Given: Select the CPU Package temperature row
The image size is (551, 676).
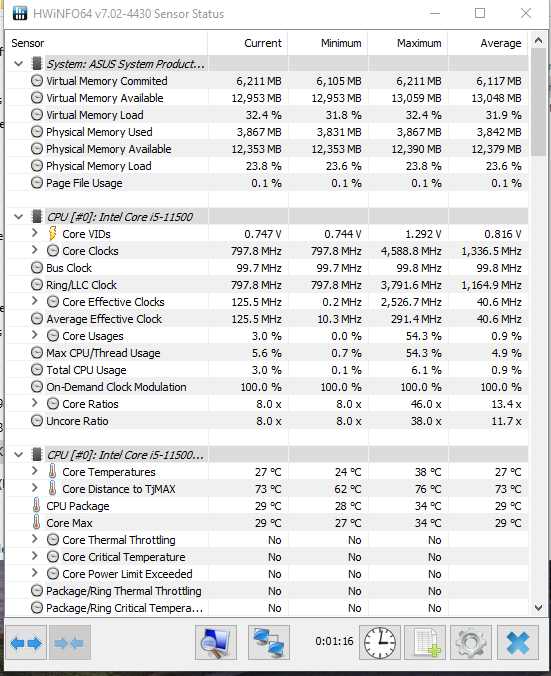Looking at the screenshot, I should pyautogui.click(x=267, y=506).
